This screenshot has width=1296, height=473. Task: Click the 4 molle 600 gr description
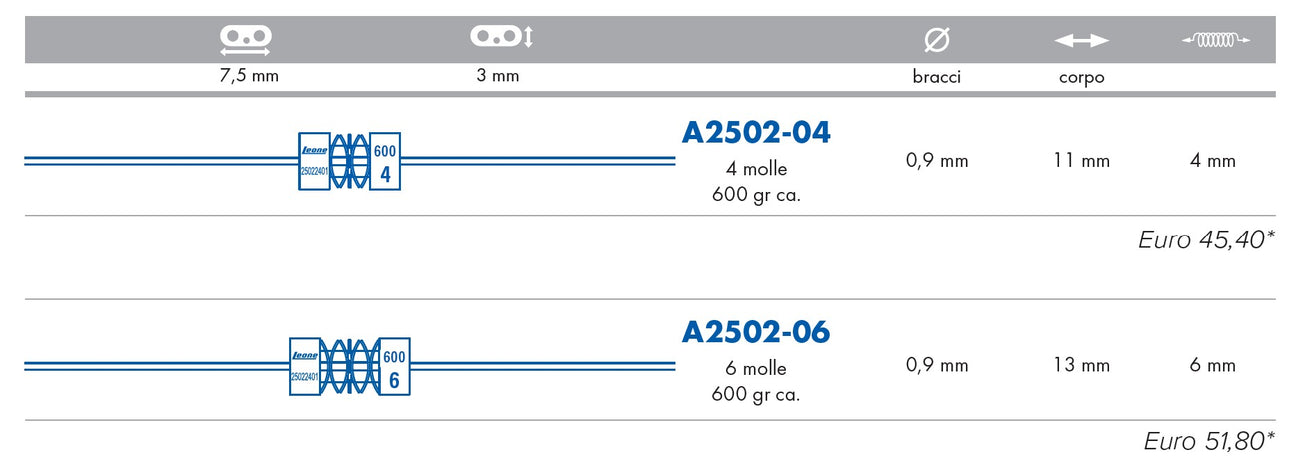(x=757, y=182)
